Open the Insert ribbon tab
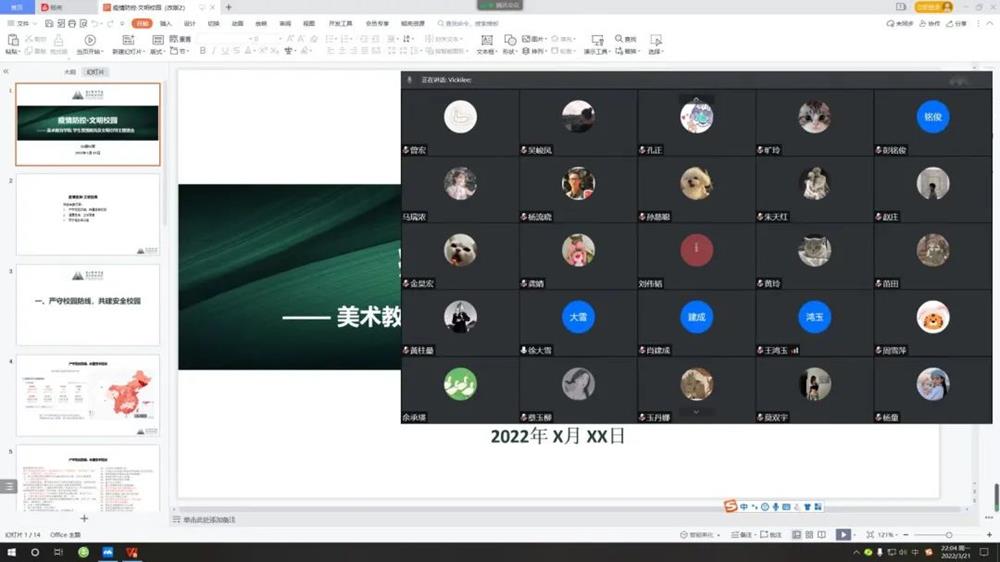The width and height of the screenshot is (1000, 562). [166, 24]
